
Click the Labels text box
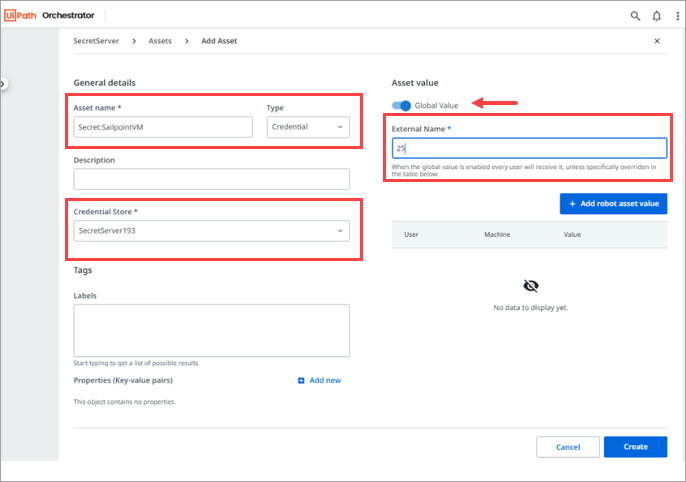(x=211, y=331)
